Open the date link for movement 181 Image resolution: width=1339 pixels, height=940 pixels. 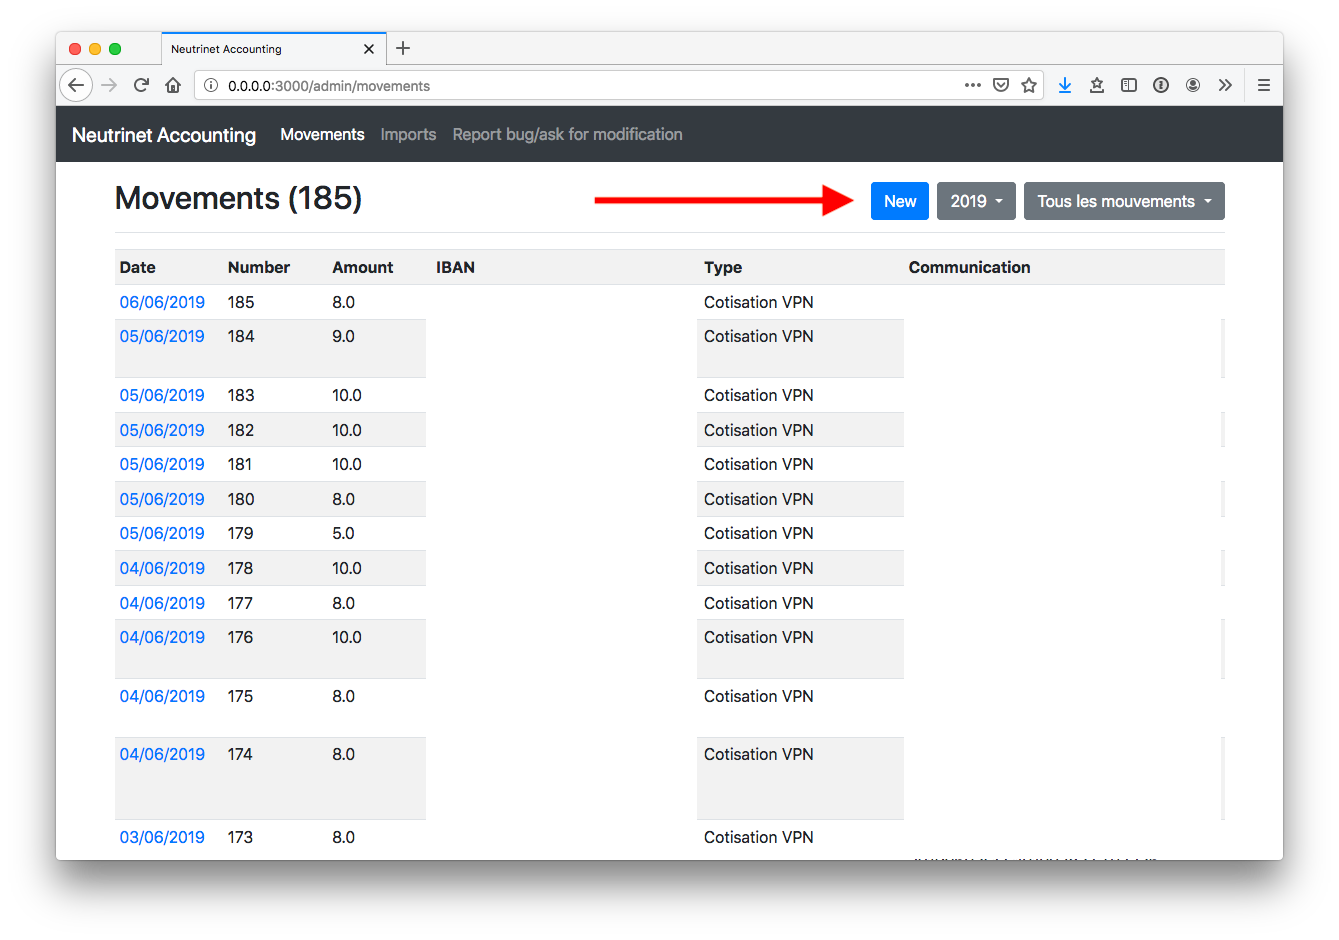(x=162, y=464)
